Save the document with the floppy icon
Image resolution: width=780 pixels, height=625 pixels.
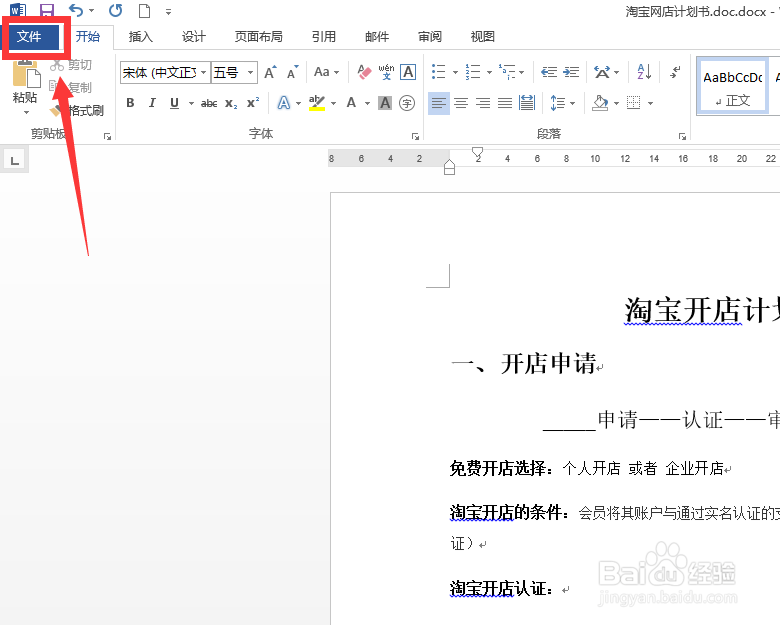click(x=47, y=10)
